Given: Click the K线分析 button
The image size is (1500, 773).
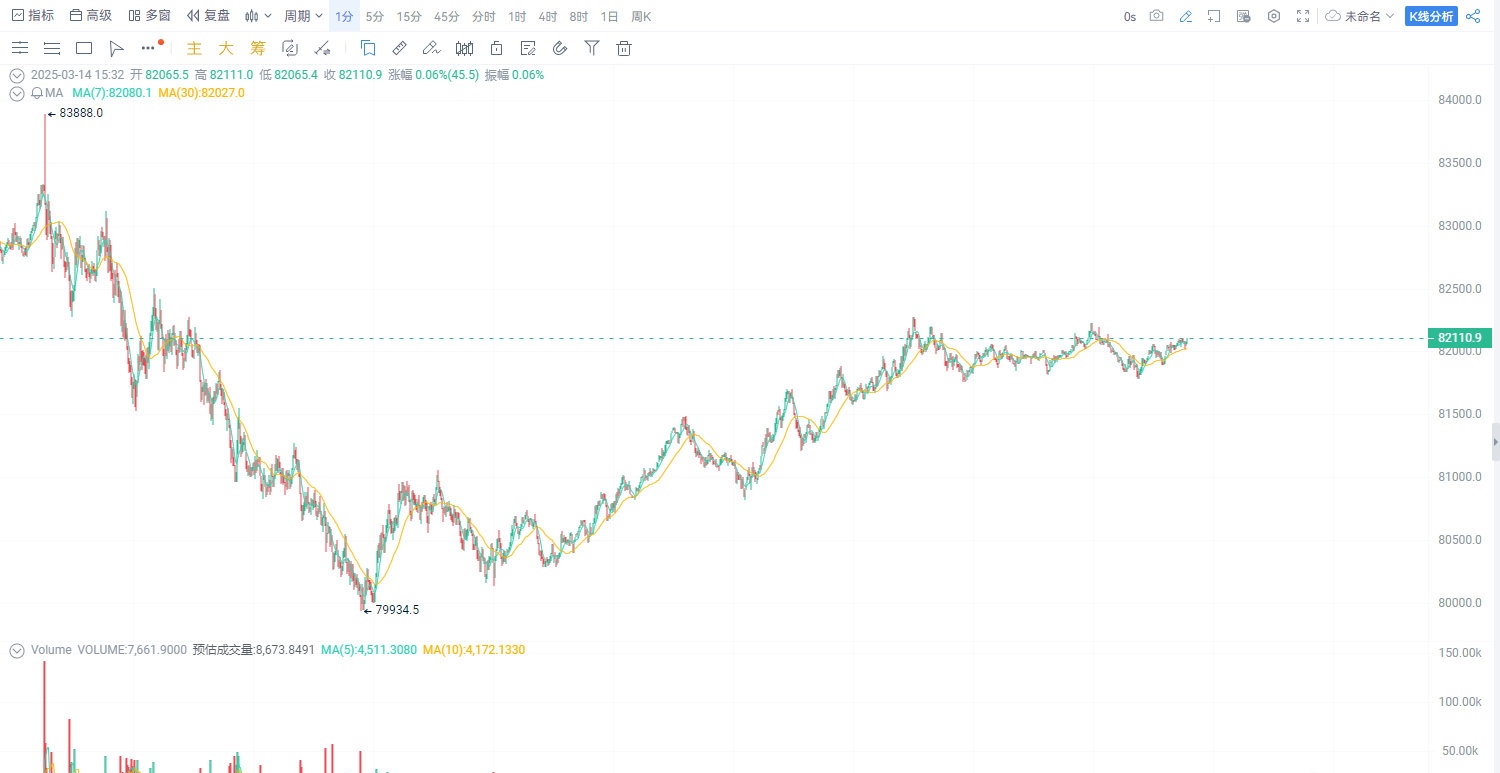Looking at the screenshot, I should pos(1430,16).
